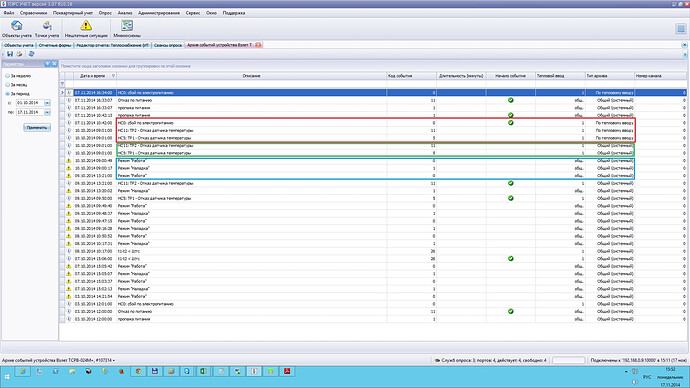Image resolution: width=690 pixels, height=388 pixels.
Task: Open Нештатные ситуации warning icon
Action: pos(86,29)
